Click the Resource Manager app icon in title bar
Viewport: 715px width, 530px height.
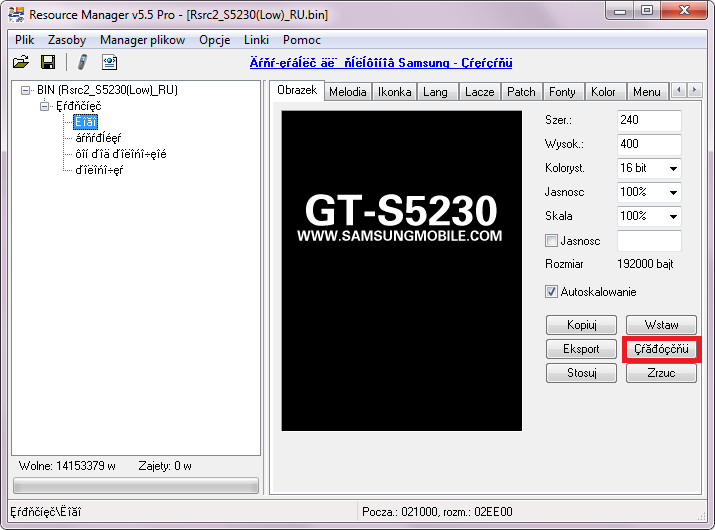(16, 14)
